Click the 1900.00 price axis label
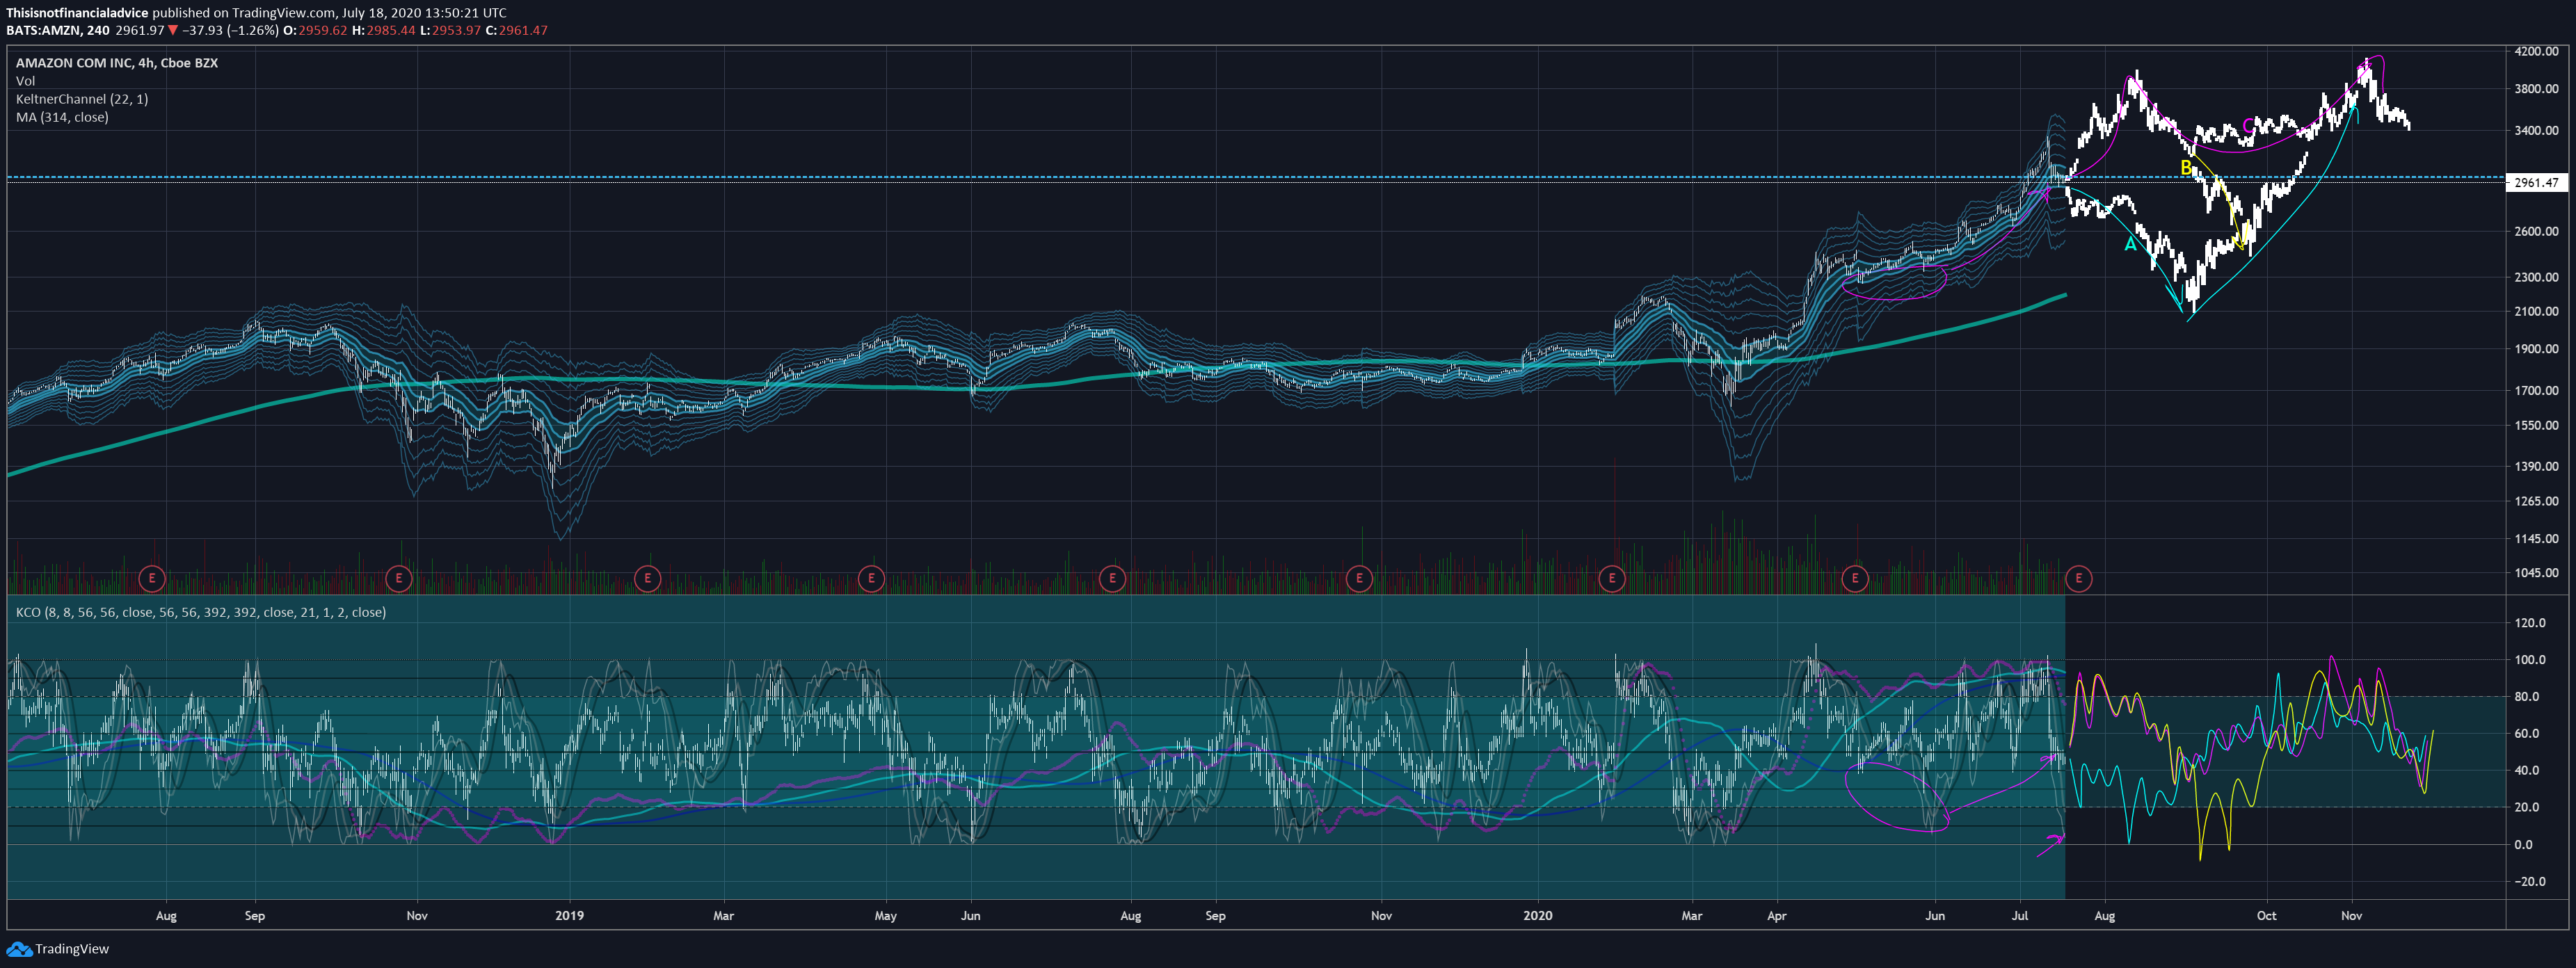Image resolution: width=2576 pixels, height=968 pixels. (2536, 349)
